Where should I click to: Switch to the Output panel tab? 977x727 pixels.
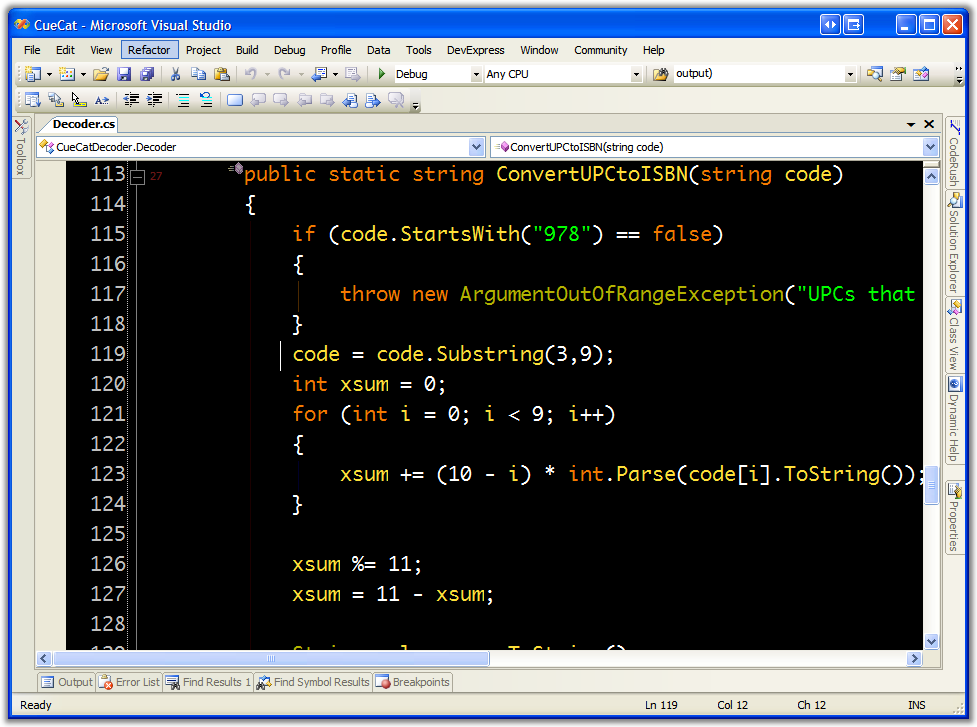tap(67, 682)
